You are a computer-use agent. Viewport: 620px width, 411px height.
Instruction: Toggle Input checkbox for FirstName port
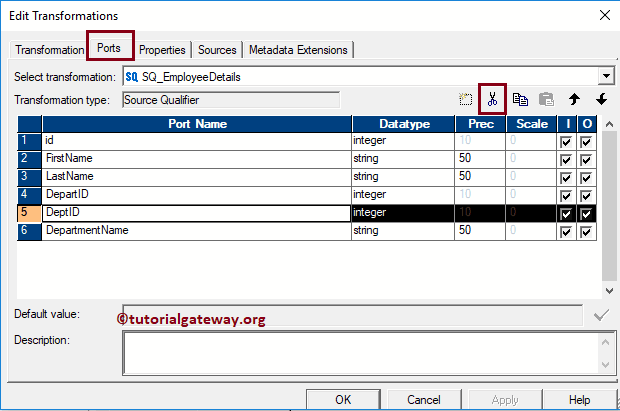566,160
